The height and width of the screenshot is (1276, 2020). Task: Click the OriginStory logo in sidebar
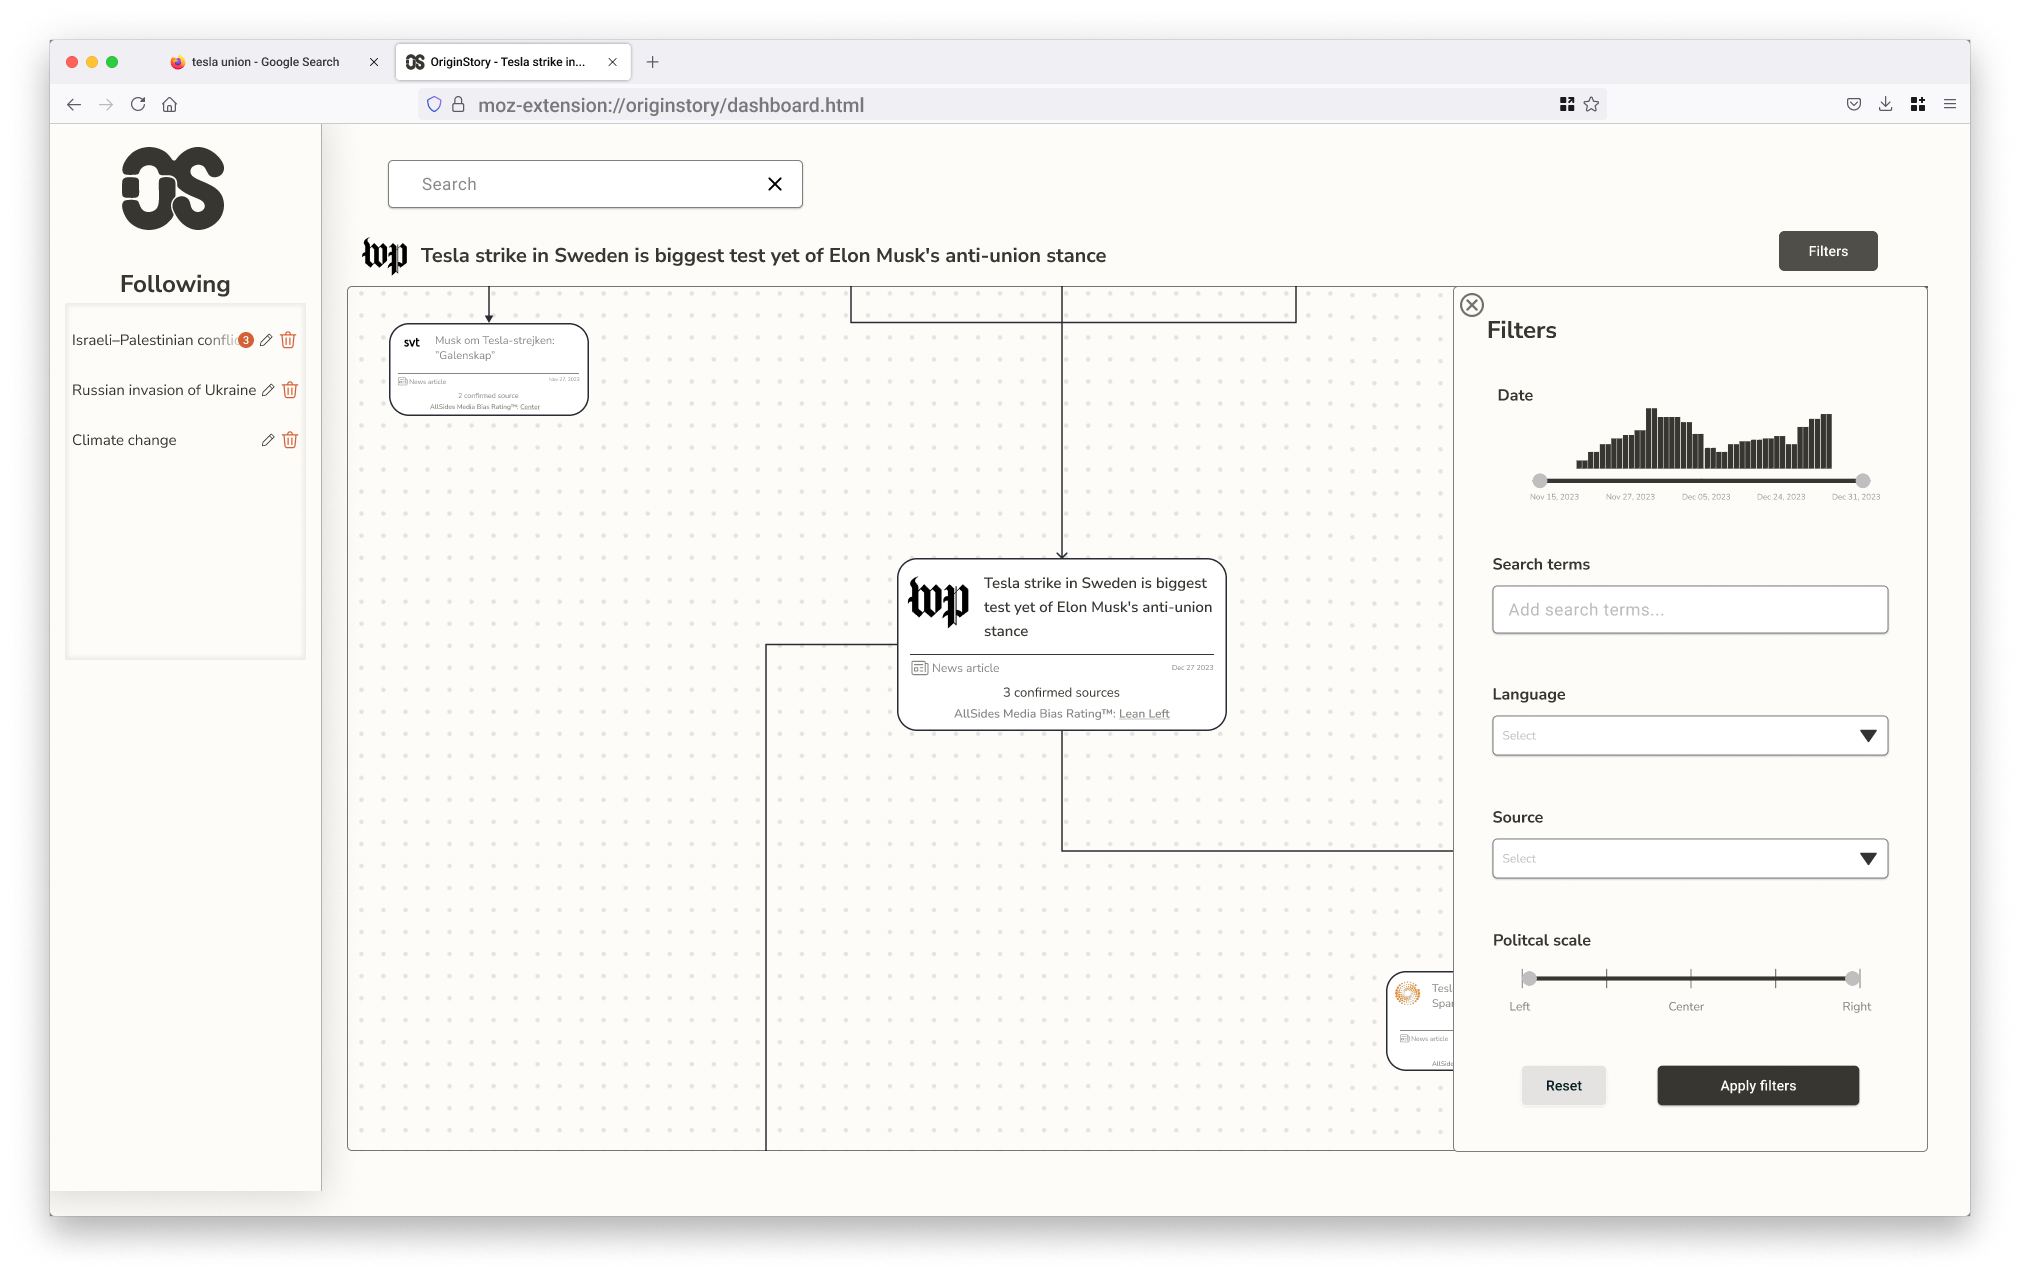173,189
